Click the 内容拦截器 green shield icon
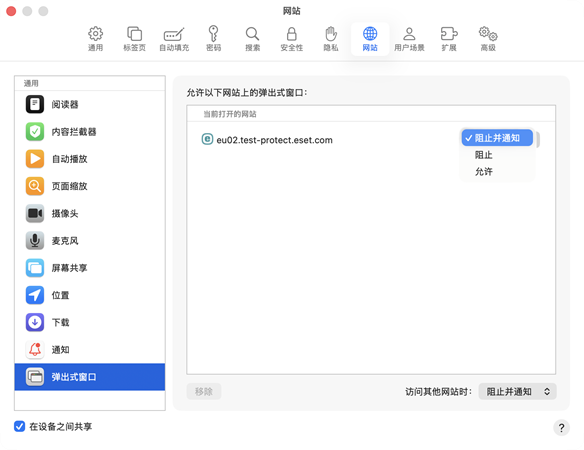This screenshot has width=584, height=450. (x=35, y=131)
